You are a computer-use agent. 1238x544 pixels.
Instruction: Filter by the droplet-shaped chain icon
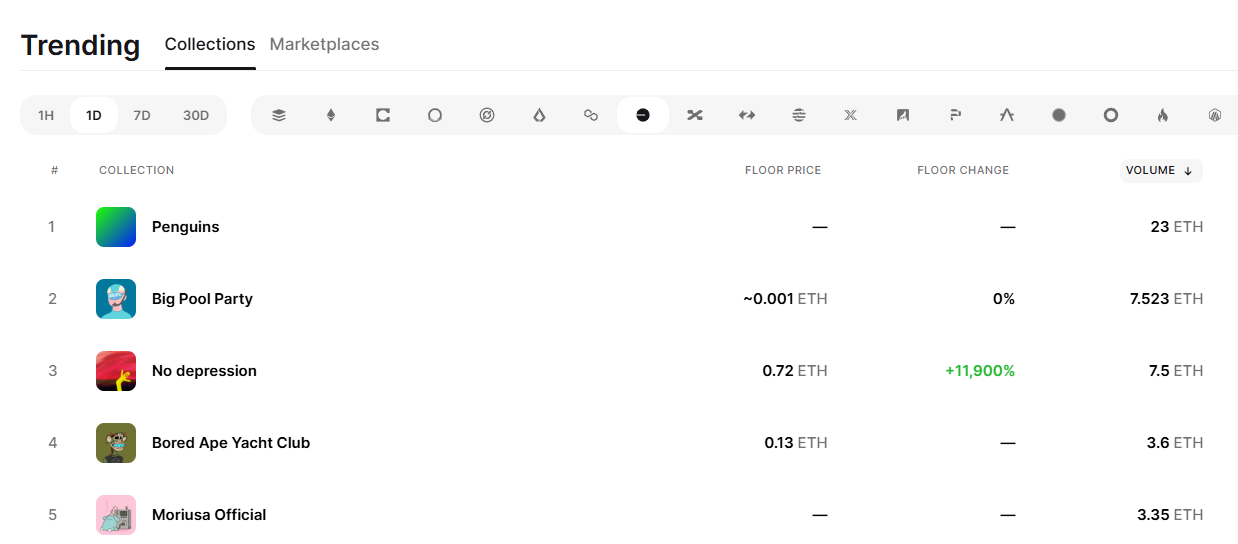[x=539, y=115]
